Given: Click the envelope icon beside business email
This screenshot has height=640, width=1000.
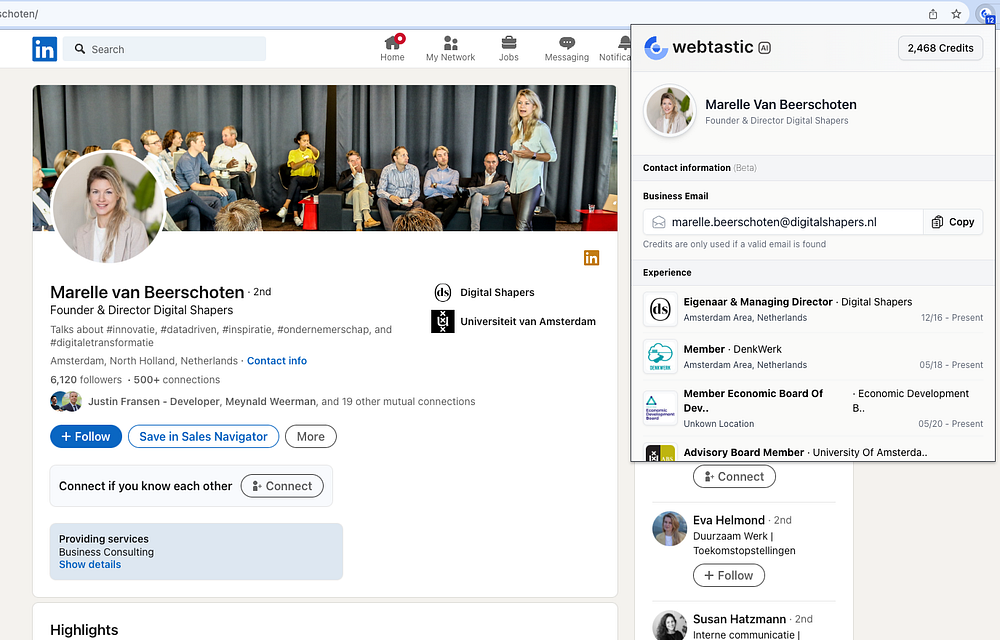Looking at the screenshot, I should coord(658,222).
